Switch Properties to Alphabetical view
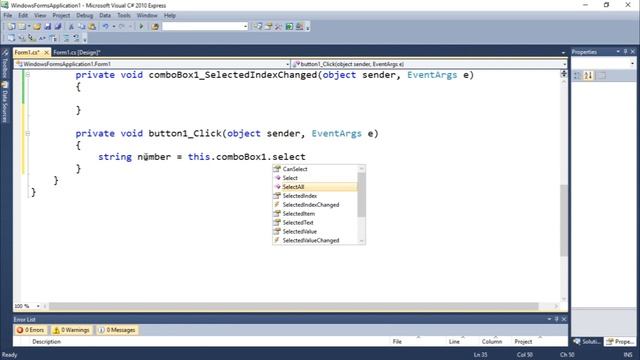Viewport: 640px width, 360px height. coord(588,76)
